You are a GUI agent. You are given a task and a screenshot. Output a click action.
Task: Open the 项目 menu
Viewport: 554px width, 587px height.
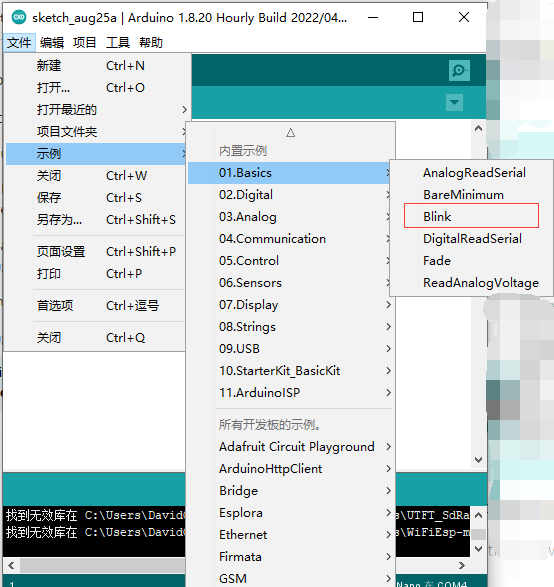pyautogui.click(x=85, y=42)
